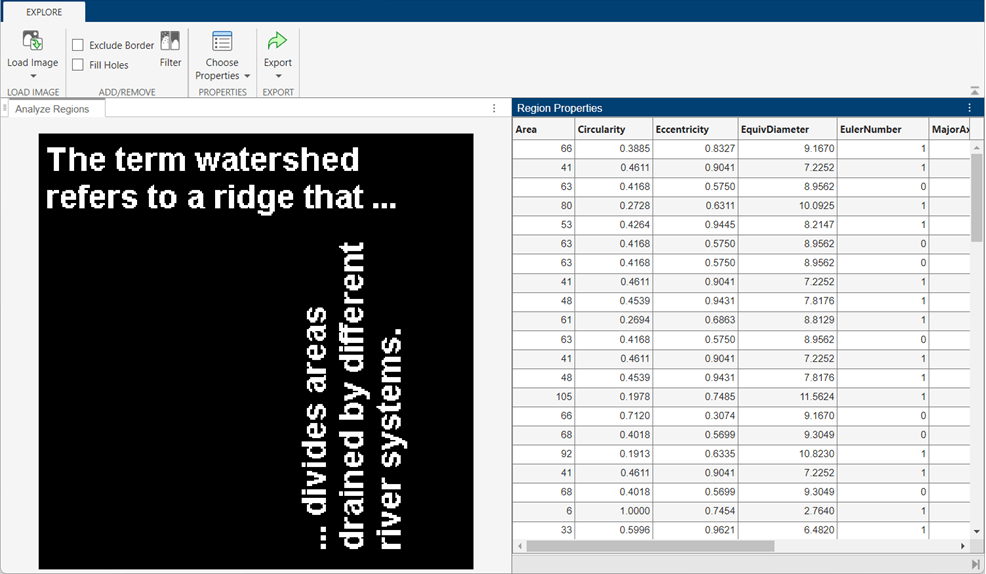986x574 pixels.
Task: Expand the Export dropdown arrow
Action: pos(278,76)
